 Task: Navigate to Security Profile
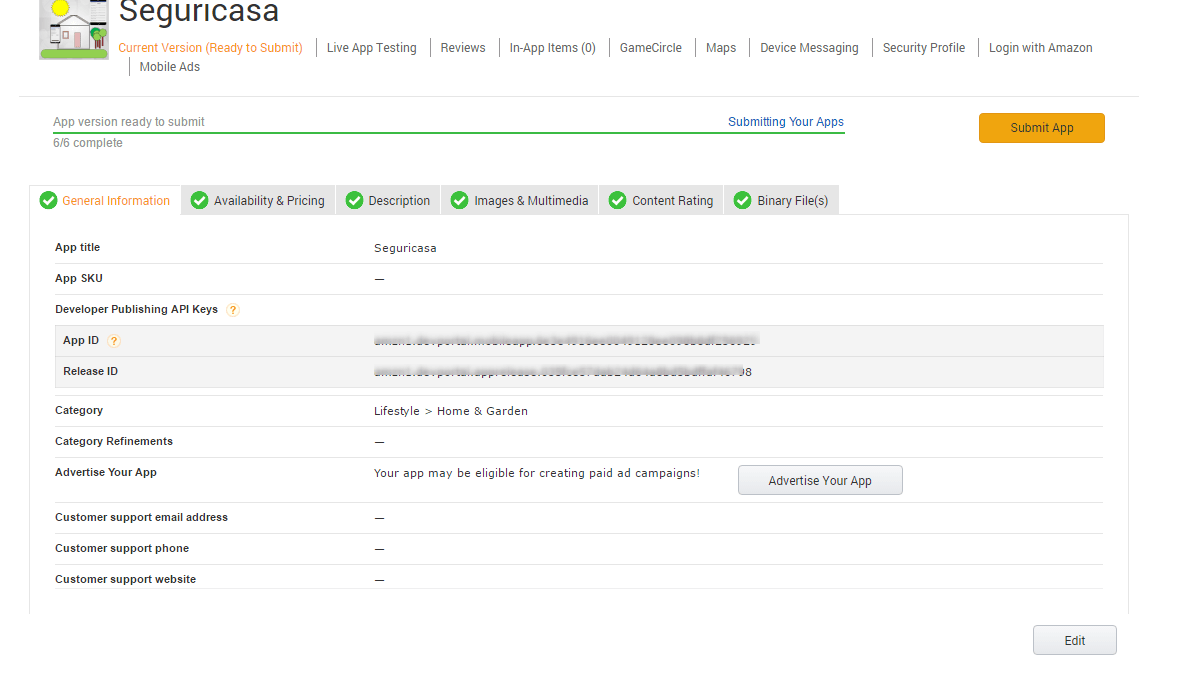[x=923, y=48]
